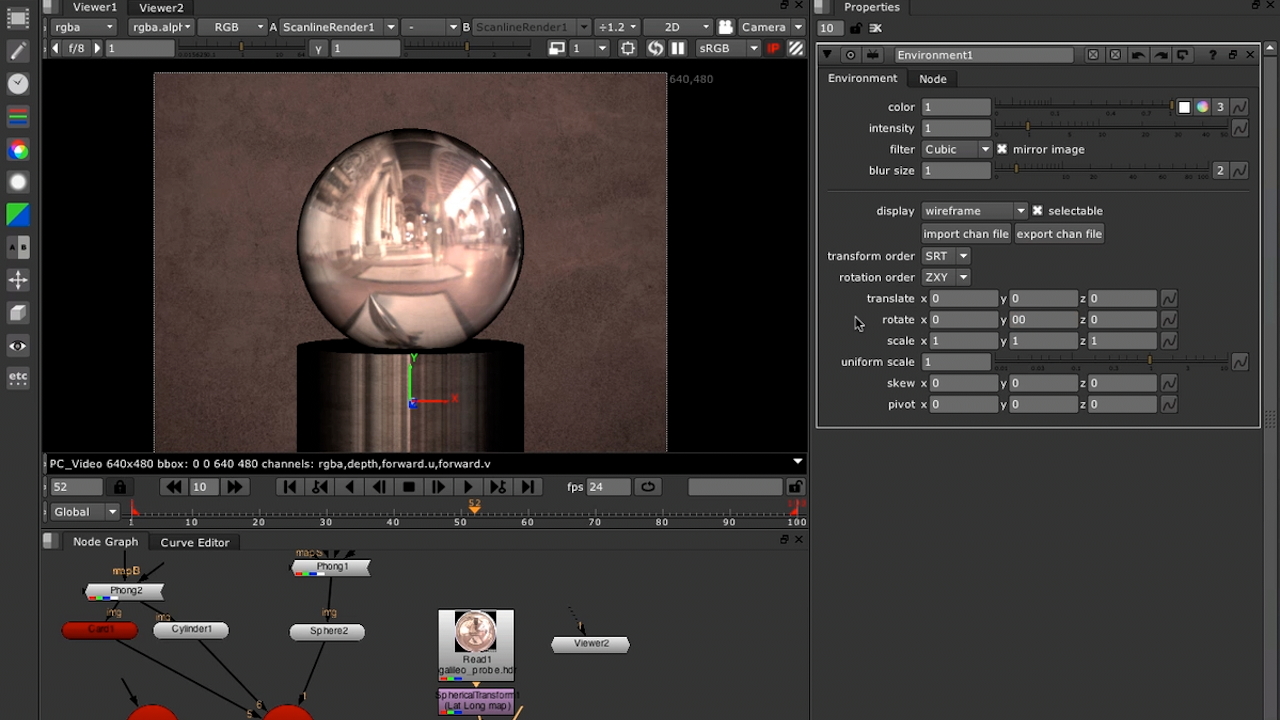Toggle playback loop mode button
Screen dimensions: 1280x720
pos(648,487)
